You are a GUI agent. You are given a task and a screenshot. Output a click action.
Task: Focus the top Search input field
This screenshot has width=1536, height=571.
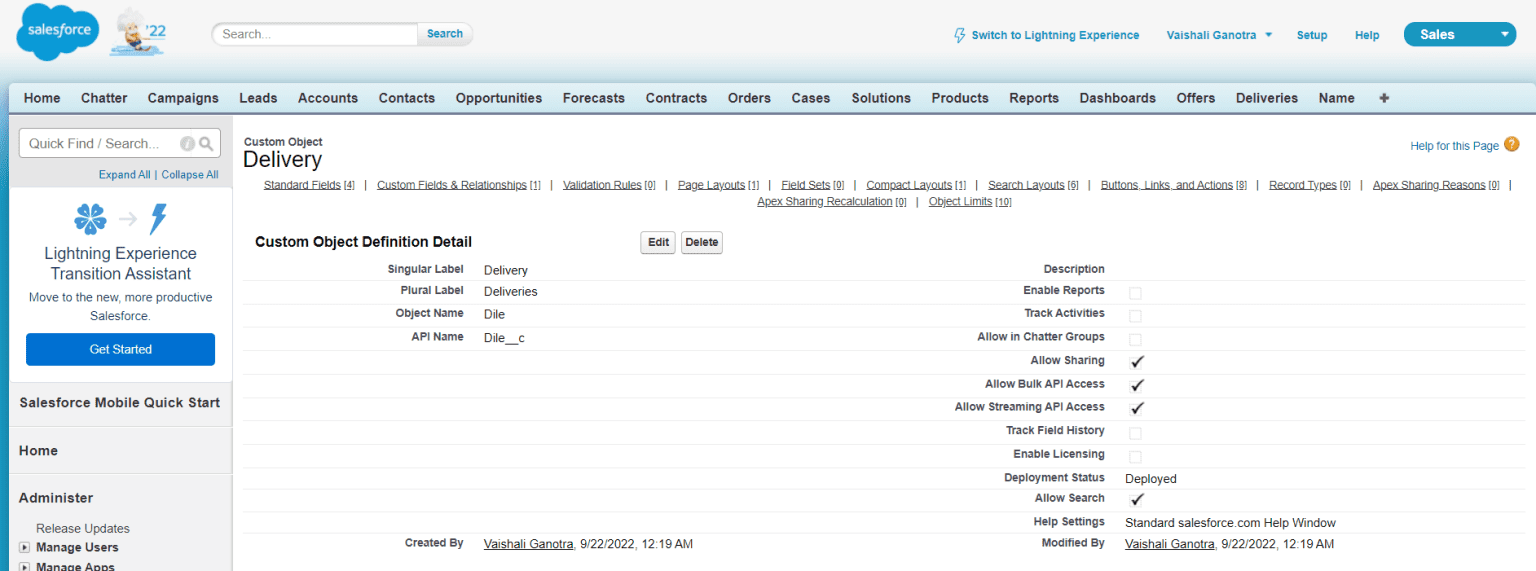pos(315,34)
